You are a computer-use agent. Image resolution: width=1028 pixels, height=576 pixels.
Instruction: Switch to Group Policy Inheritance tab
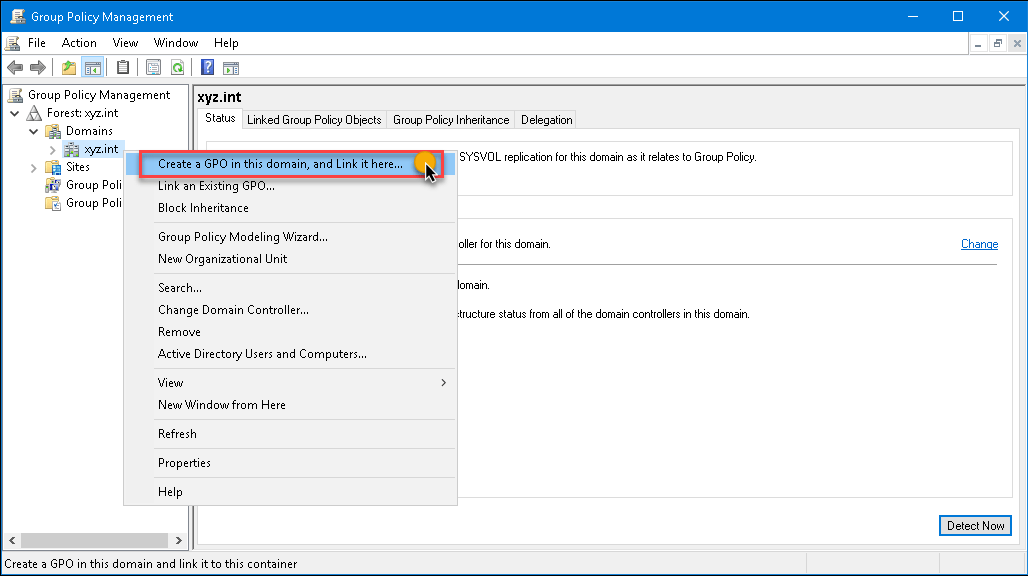pyautogui.click(x=451, y=120)
